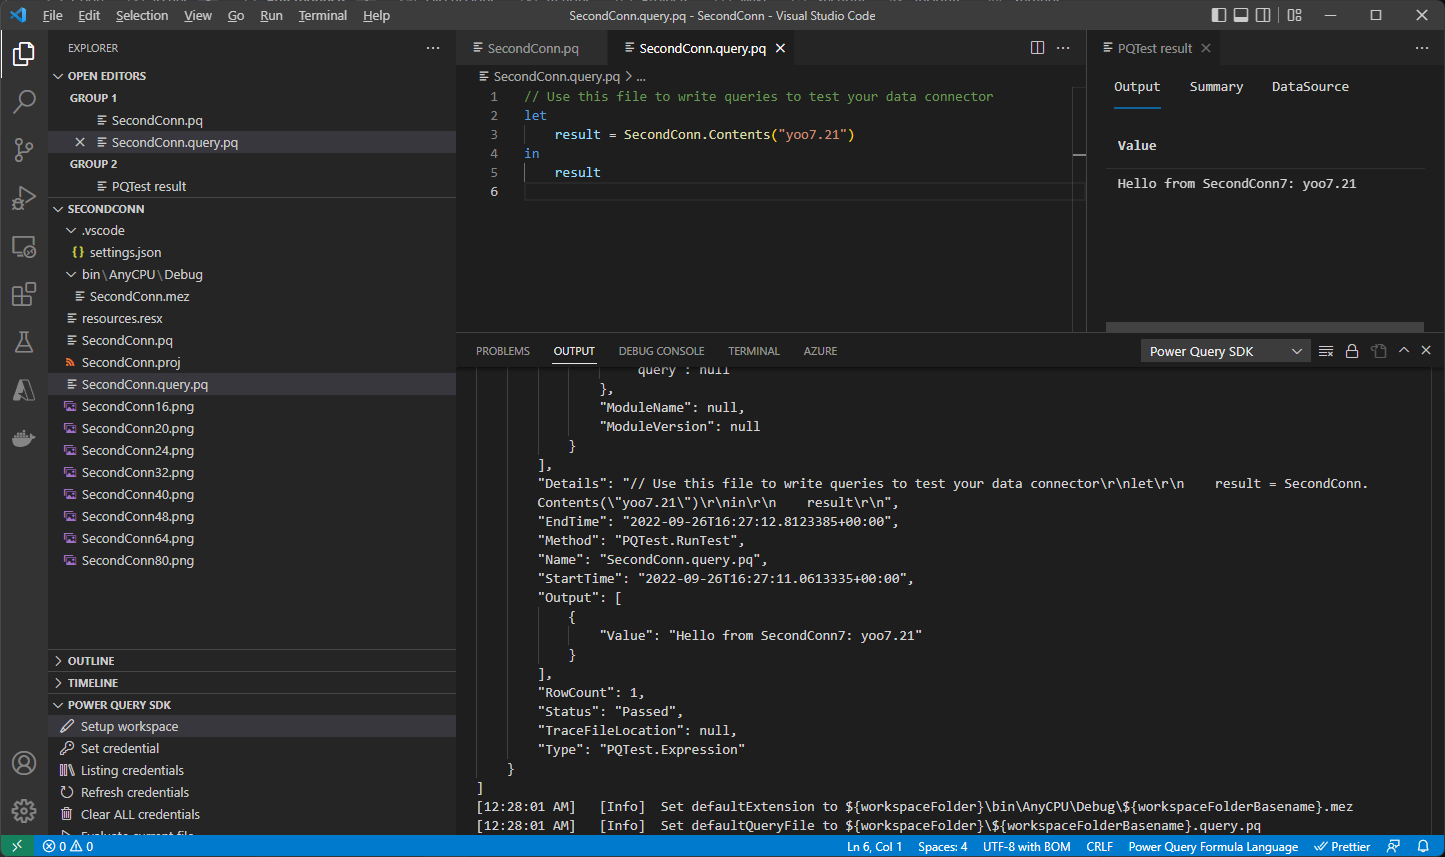Open the DataSource tab in PQTest result
1445x857 pixels.
pyautogui.click(x=1310, y=87)
